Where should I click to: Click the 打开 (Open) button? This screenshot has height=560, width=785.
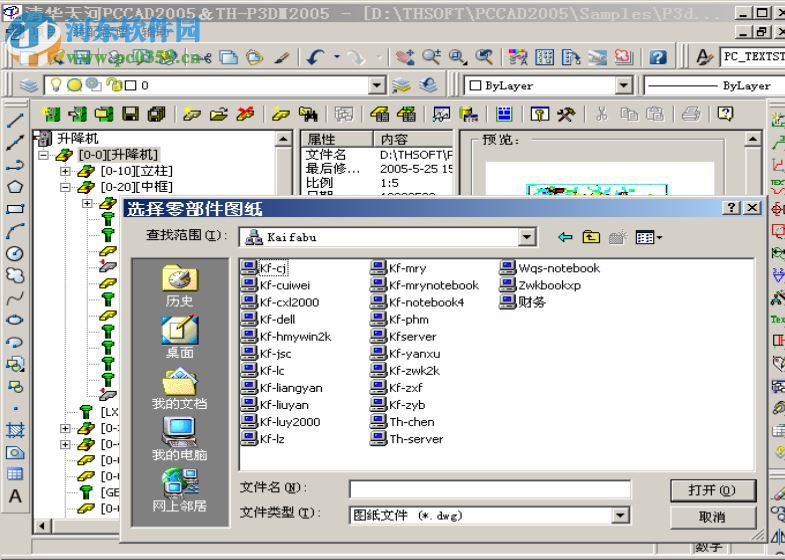point(713,490)
